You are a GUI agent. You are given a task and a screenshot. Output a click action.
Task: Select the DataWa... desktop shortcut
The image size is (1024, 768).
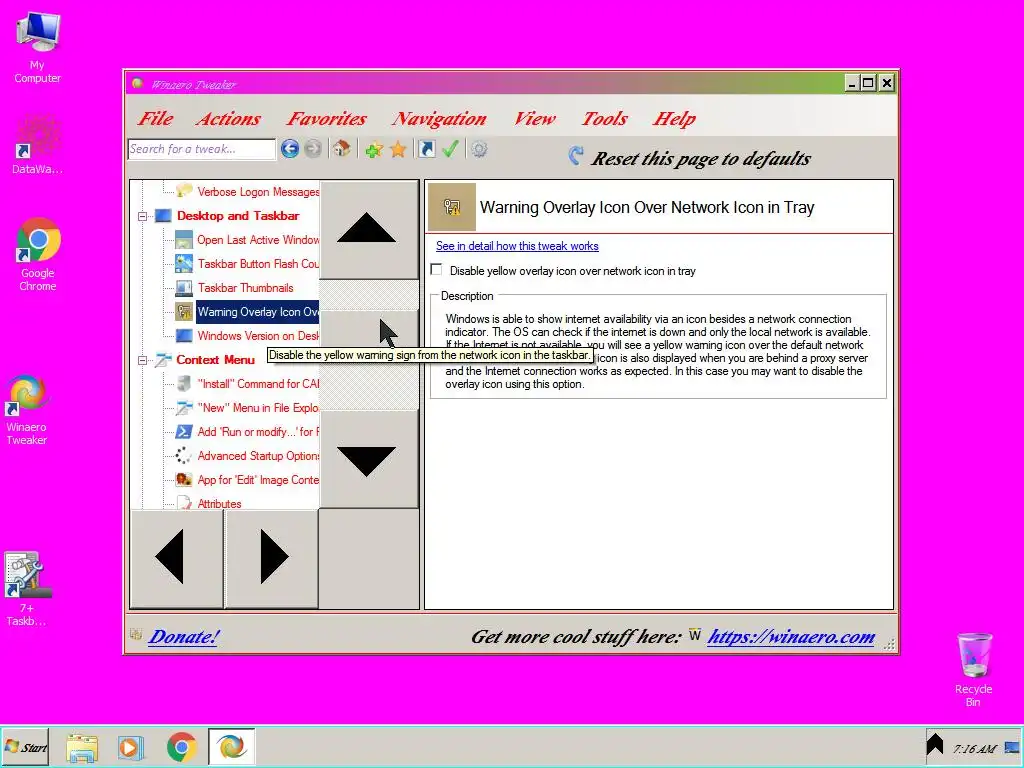(x=37, y=144)
